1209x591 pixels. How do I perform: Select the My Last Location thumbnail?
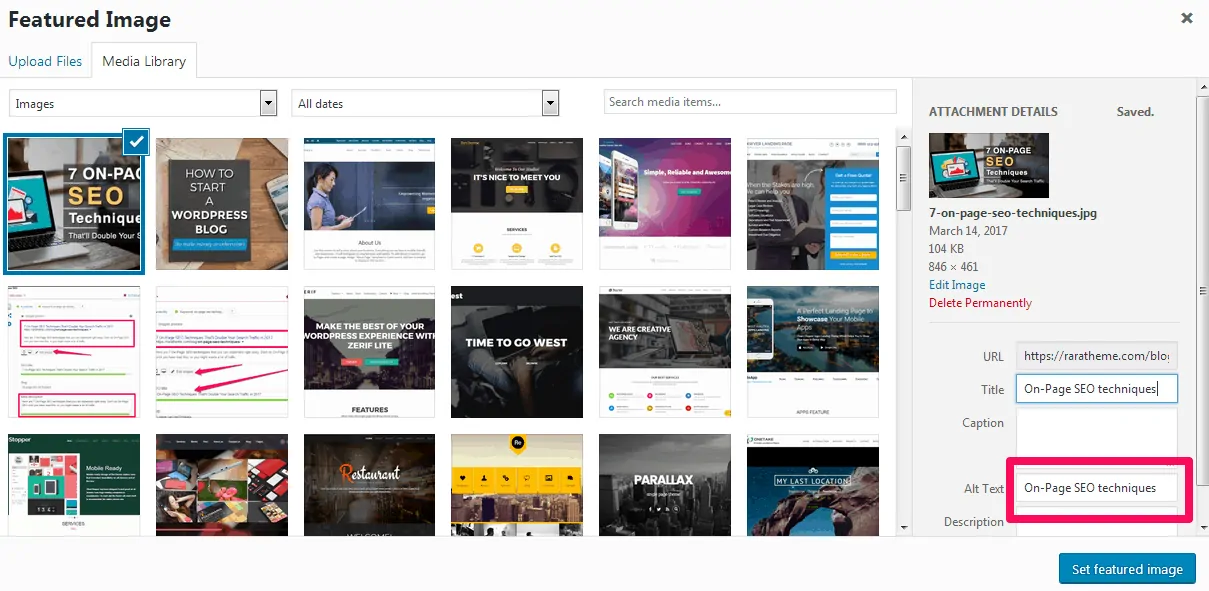click(813, 484)
